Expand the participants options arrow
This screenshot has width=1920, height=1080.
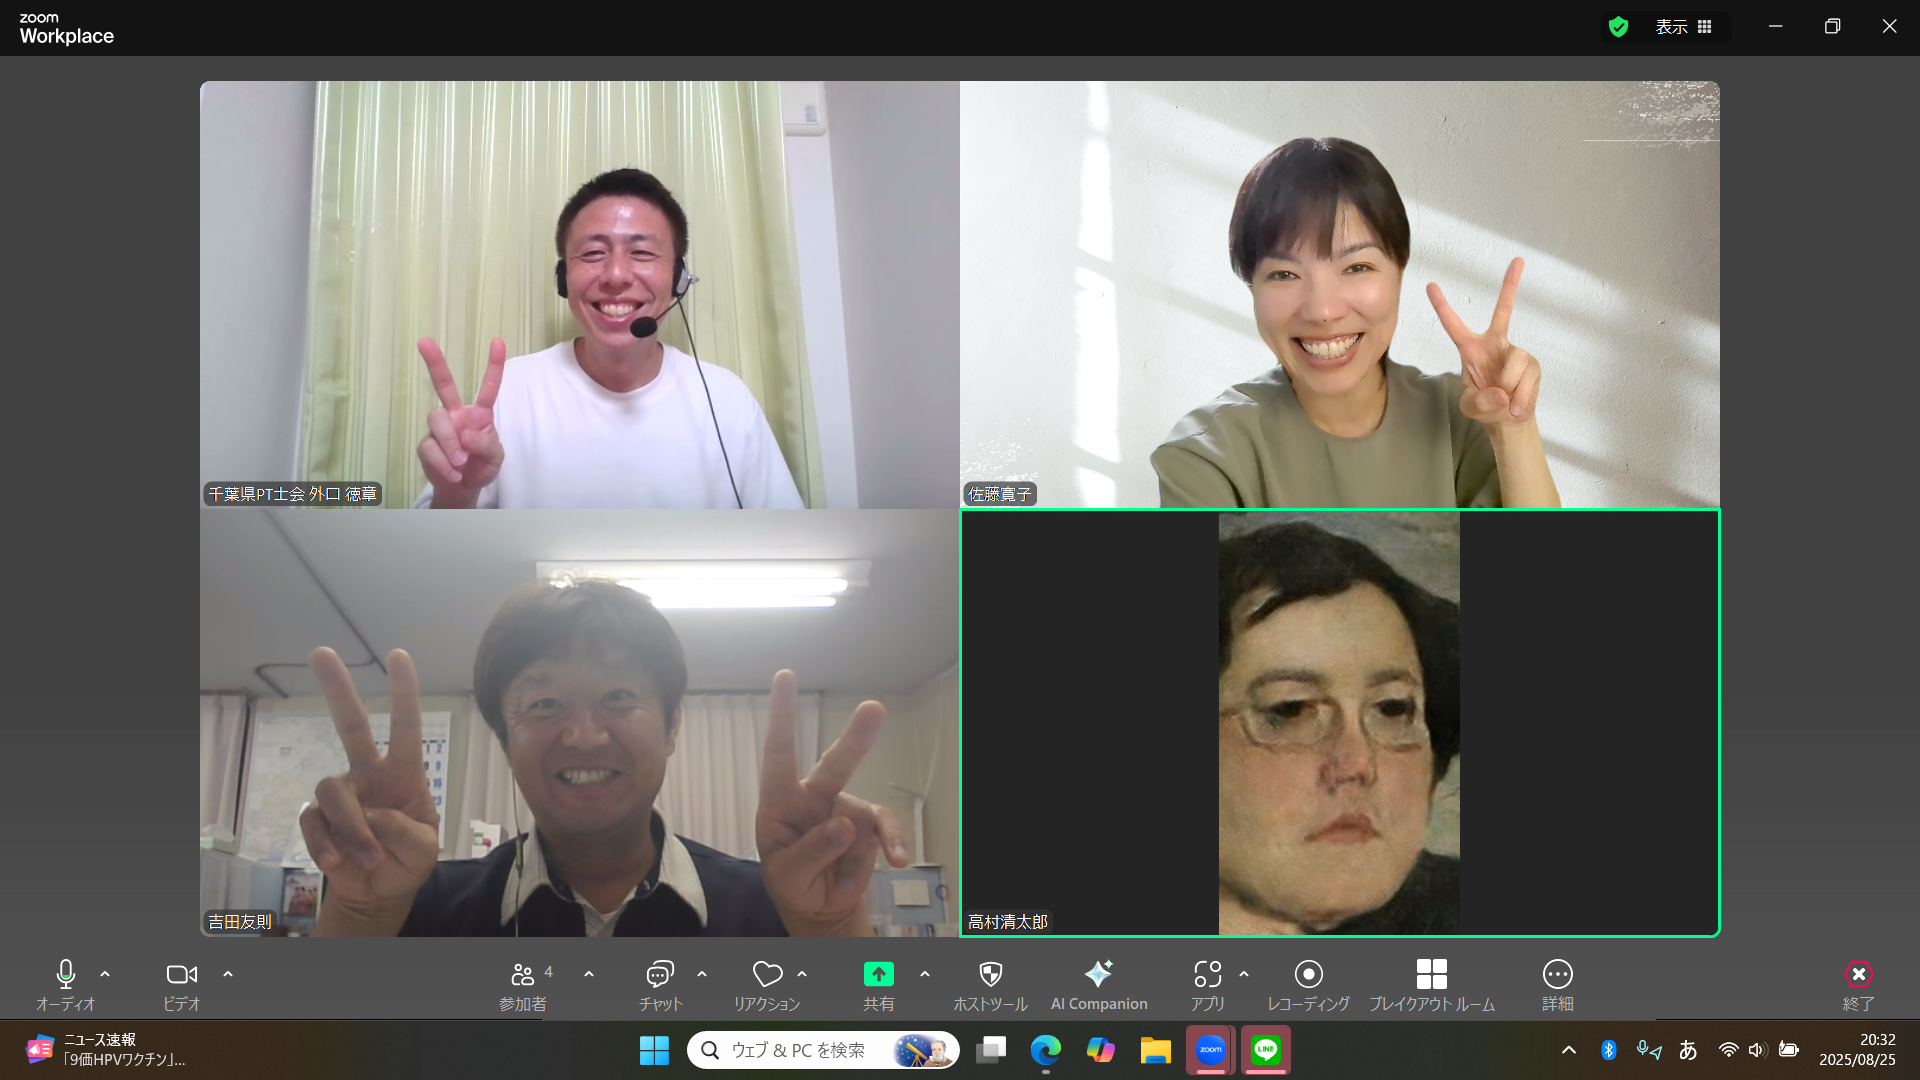point(589,974)
